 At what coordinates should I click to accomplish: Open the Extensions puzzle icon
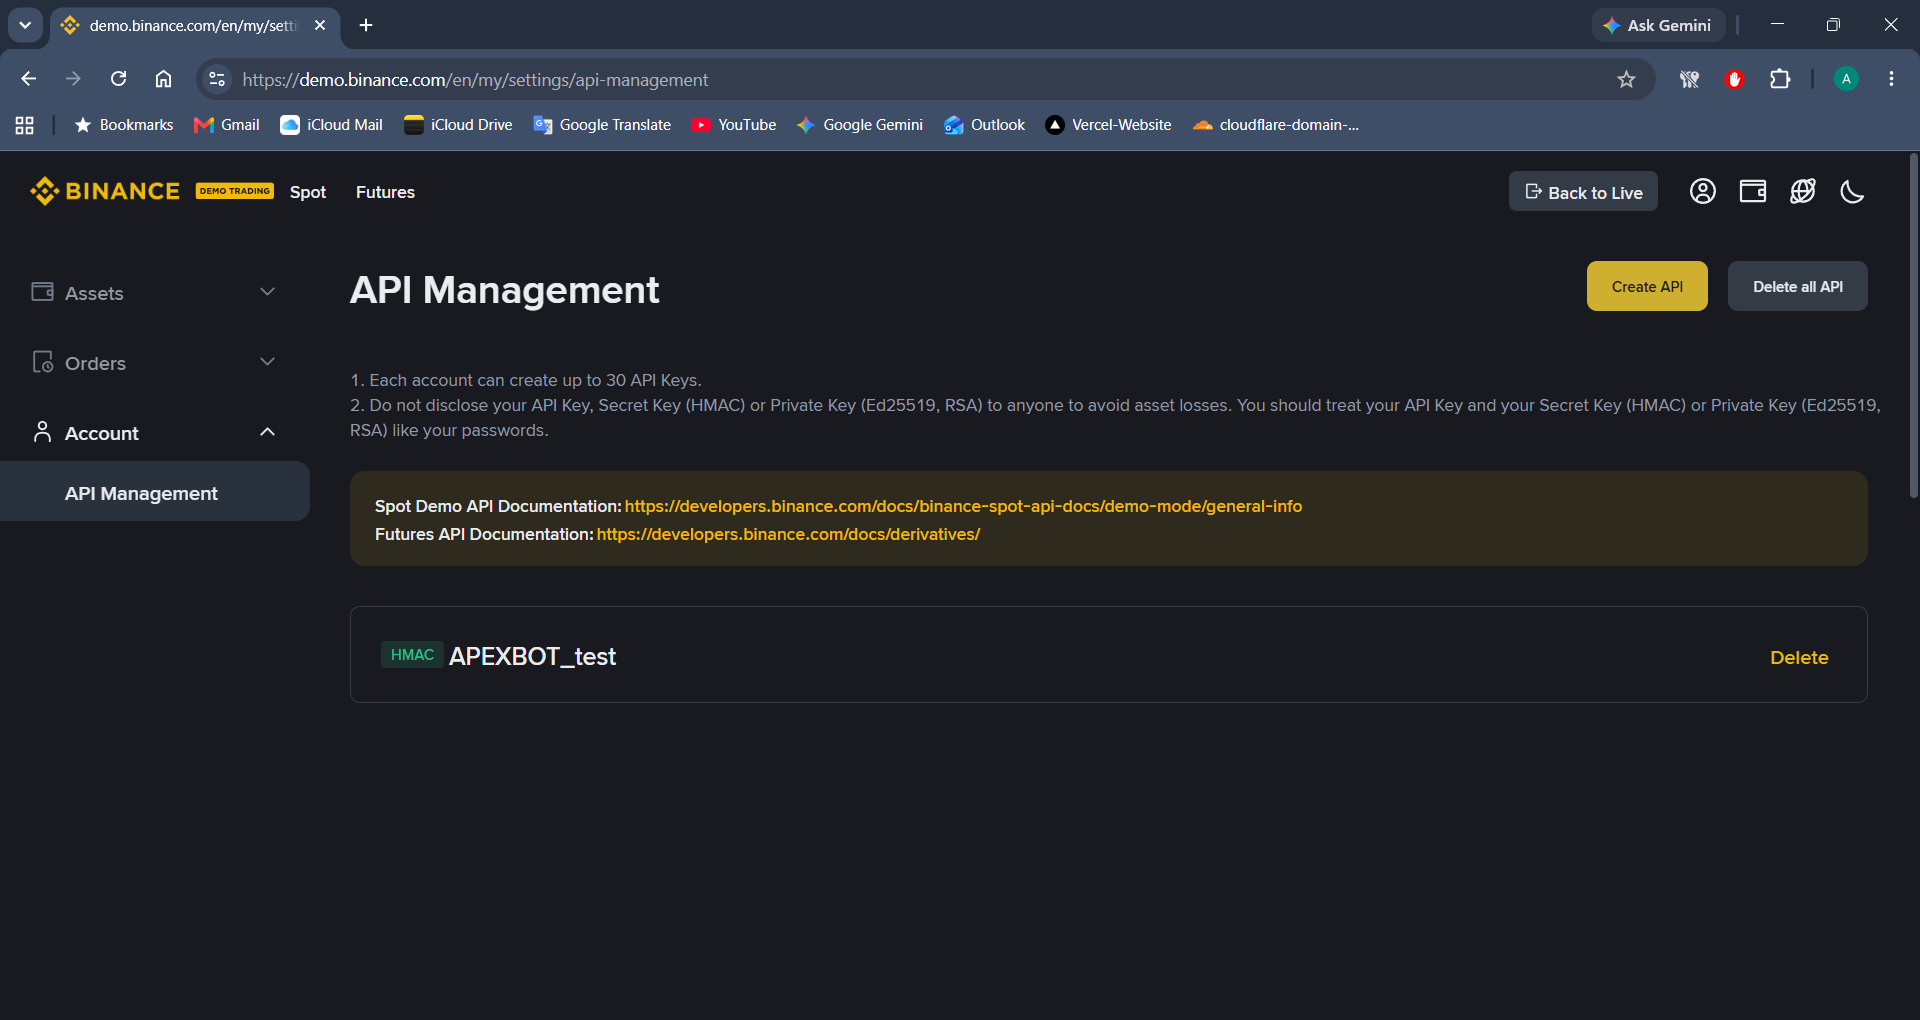pyautogui.click(x=1780, y=79)
